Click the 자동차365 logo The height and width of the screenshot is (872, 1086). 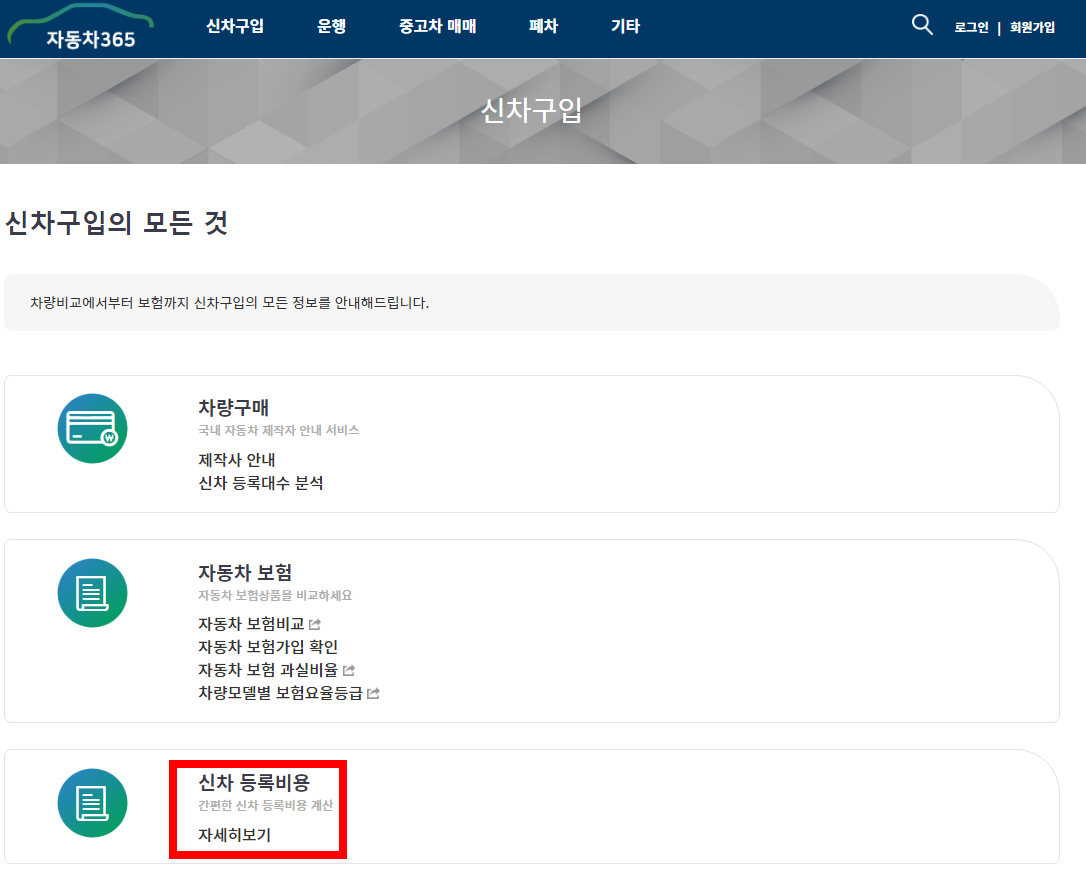[80, 28]
